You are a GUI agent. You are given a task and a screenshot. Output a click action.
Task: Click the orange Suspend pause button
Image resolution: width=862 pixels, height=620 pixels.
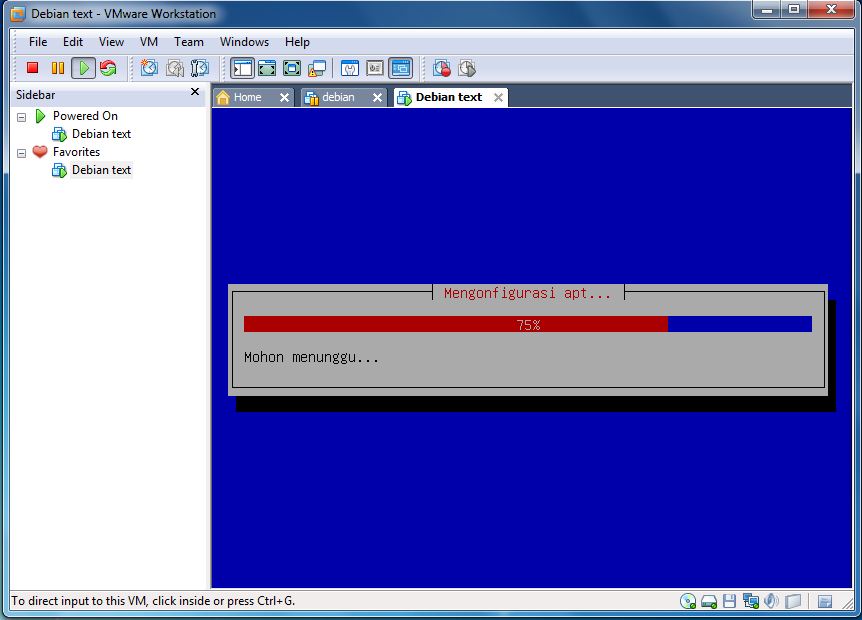click(57, 68)
